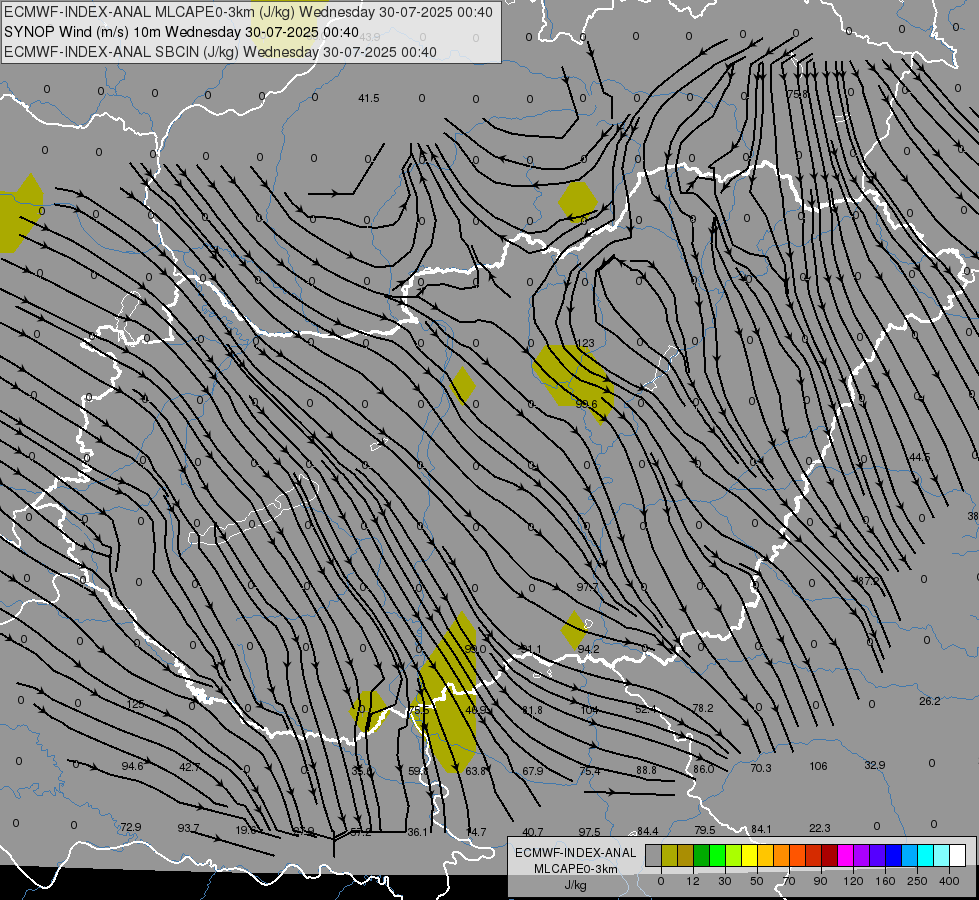Click the map value 52.4
Image resolution: width=979 pixels, height=900 pixels.
point(646,709)
